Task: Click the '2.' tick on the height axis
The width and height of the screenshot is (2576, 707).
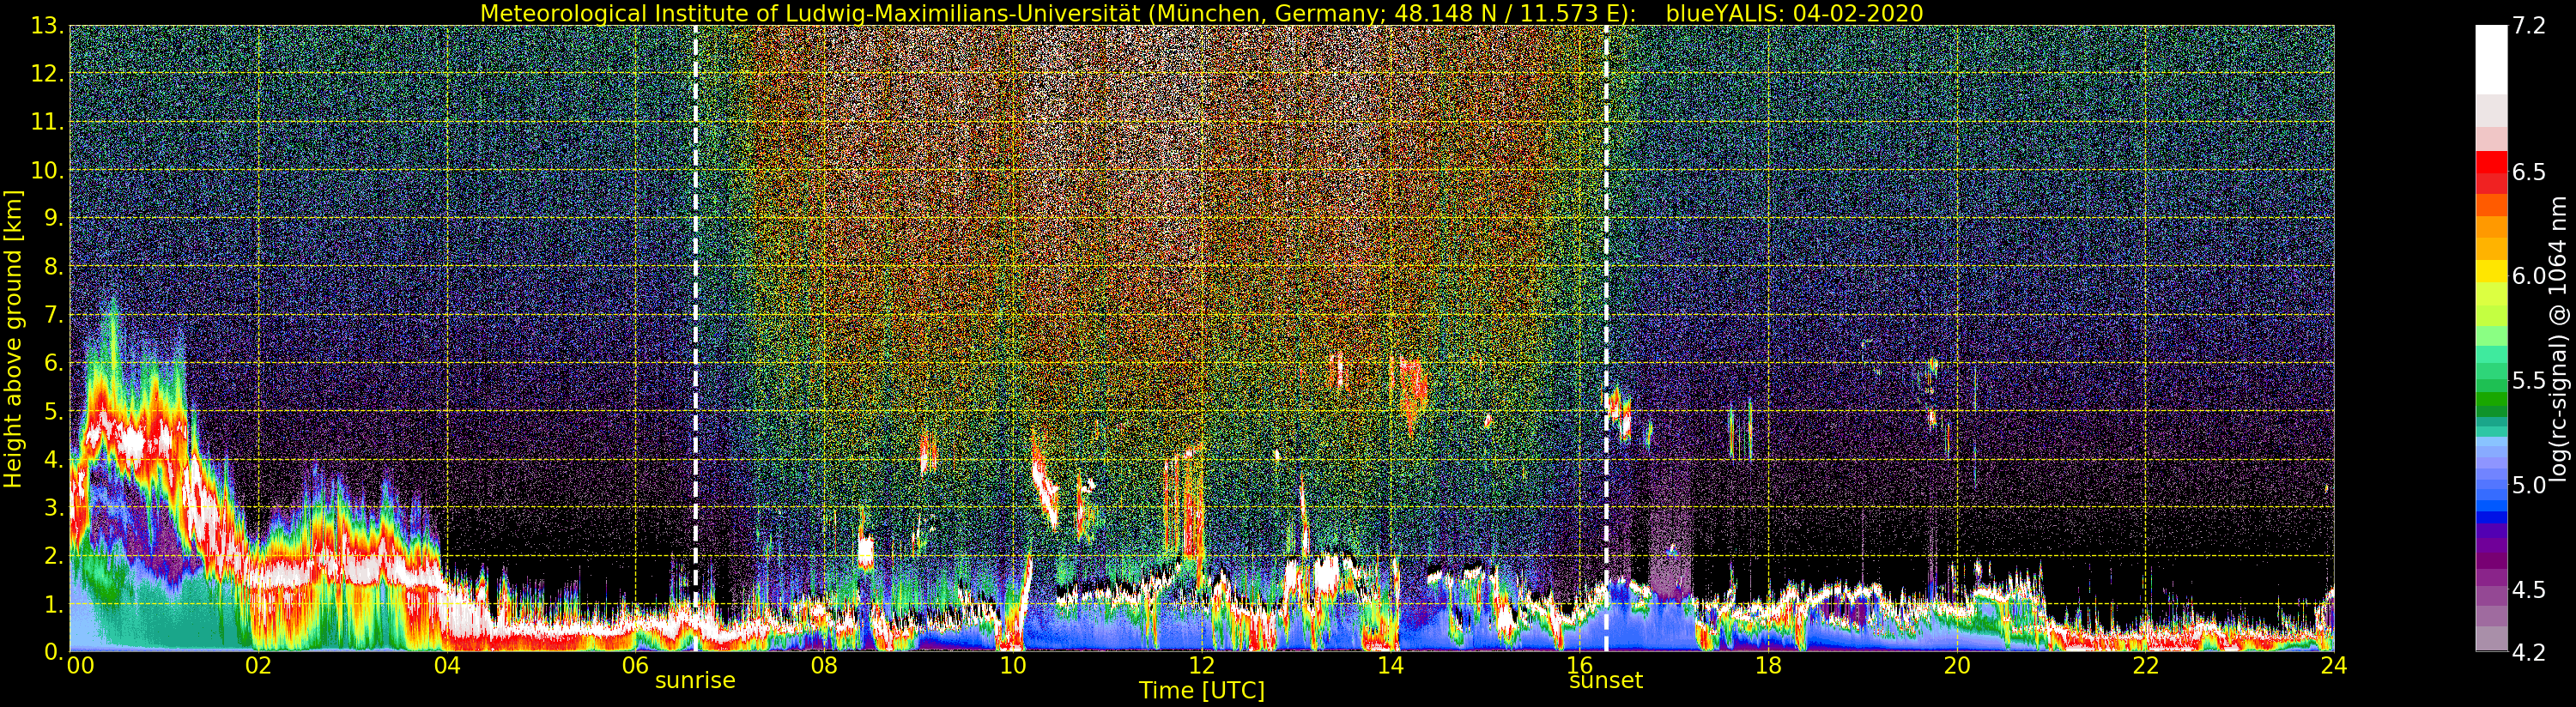Action: pos(54,555)
